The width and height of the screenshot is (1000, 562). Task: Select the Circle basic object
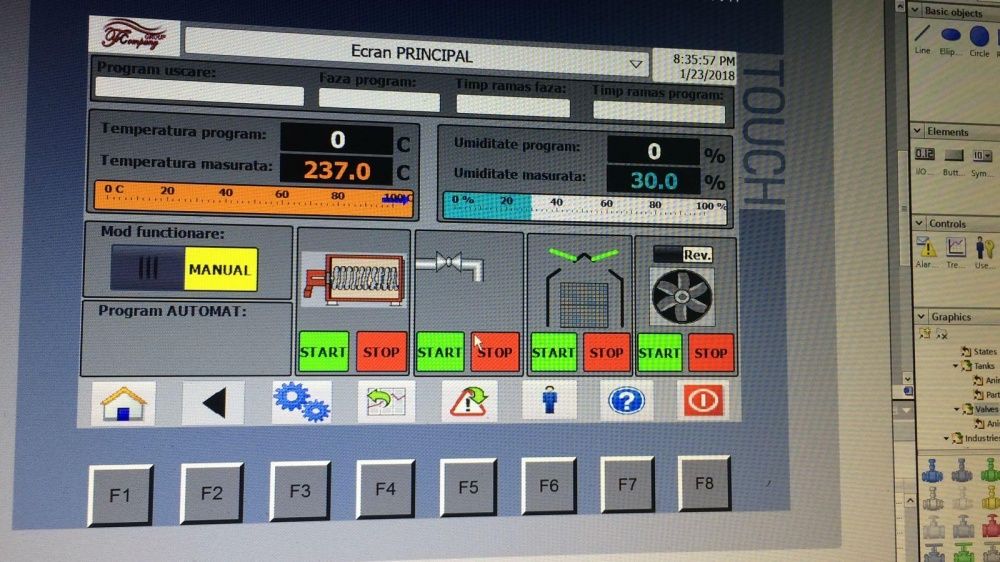979,40
